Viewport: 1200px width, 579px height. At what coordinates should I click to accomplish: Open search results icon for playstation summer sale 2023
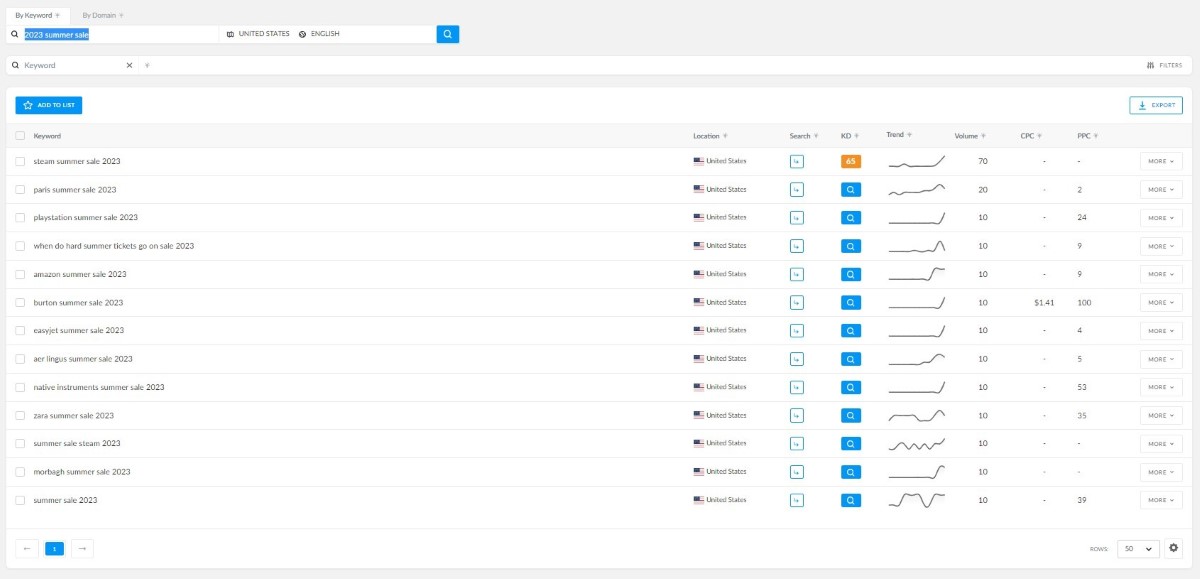coord(797,217)
